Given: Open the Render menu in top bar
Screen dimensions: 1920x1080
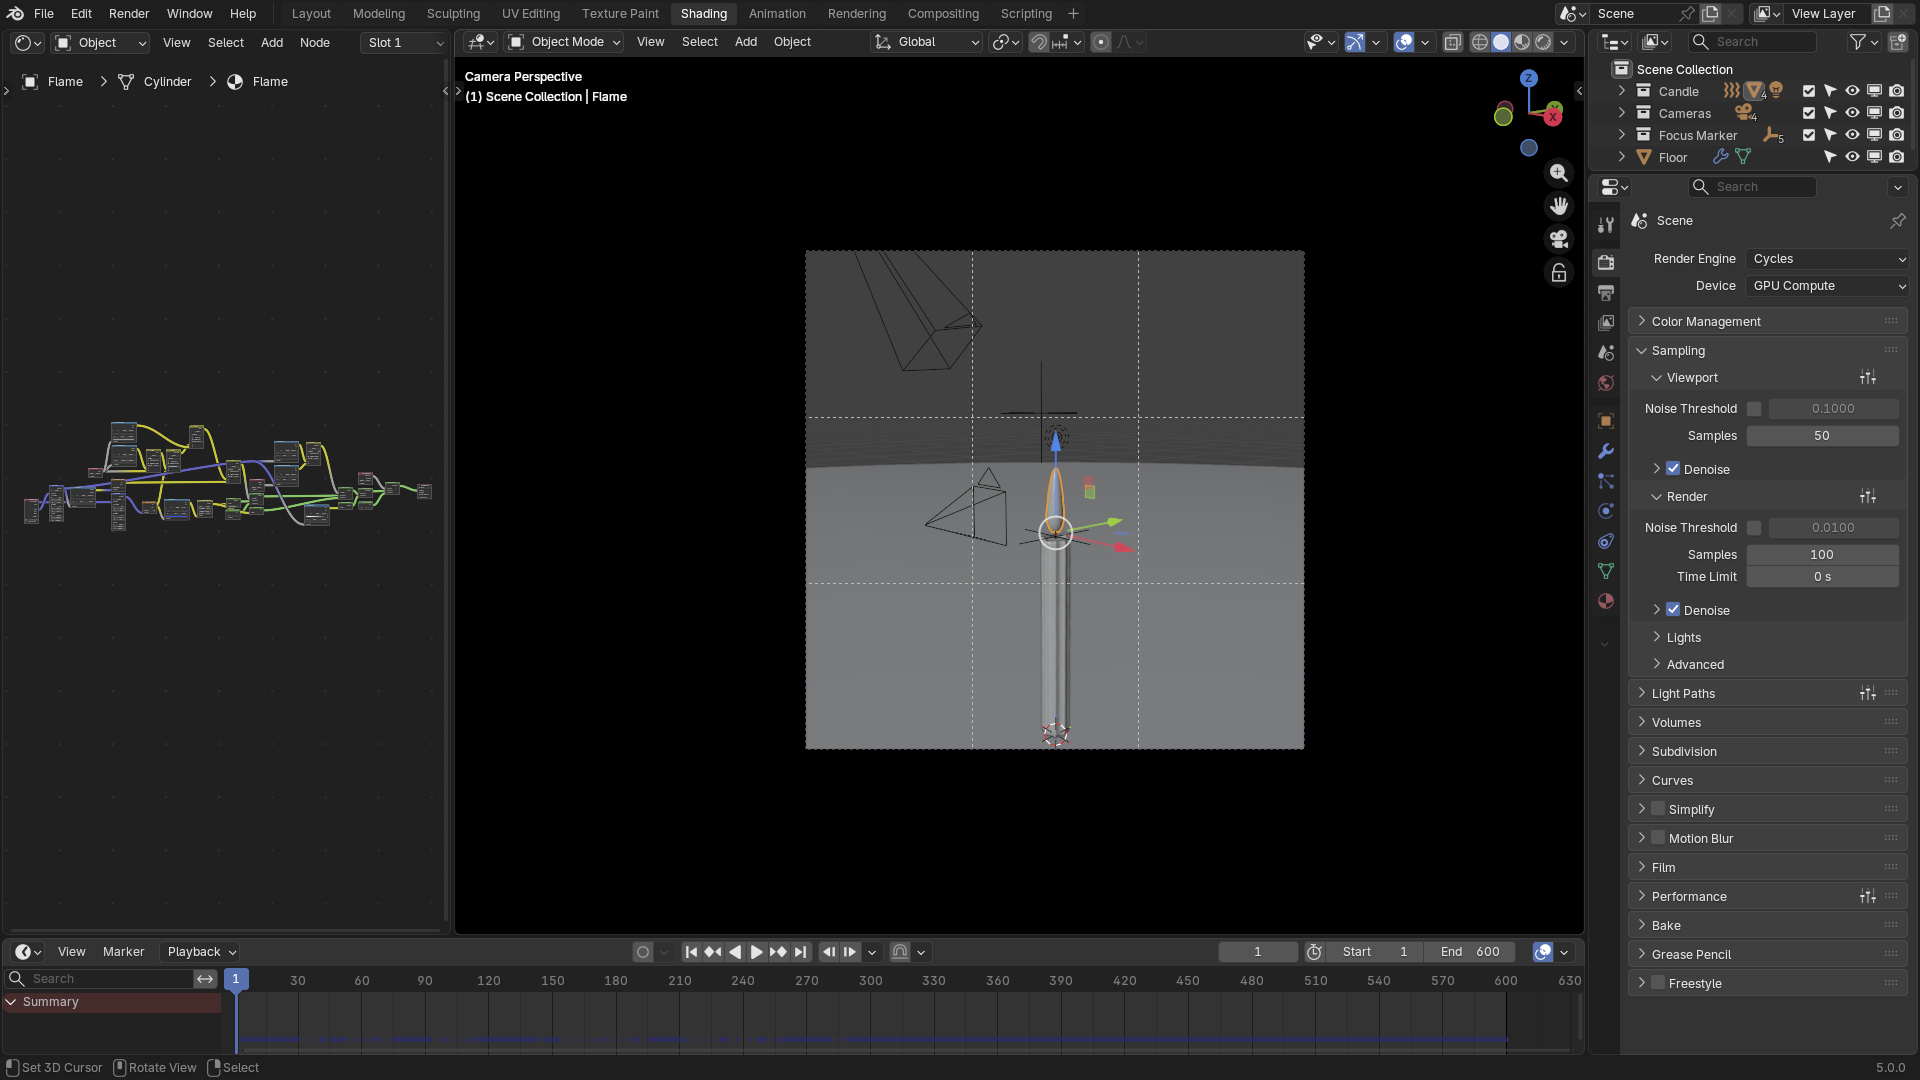Looking at the screenshot, I should point(129,14).
